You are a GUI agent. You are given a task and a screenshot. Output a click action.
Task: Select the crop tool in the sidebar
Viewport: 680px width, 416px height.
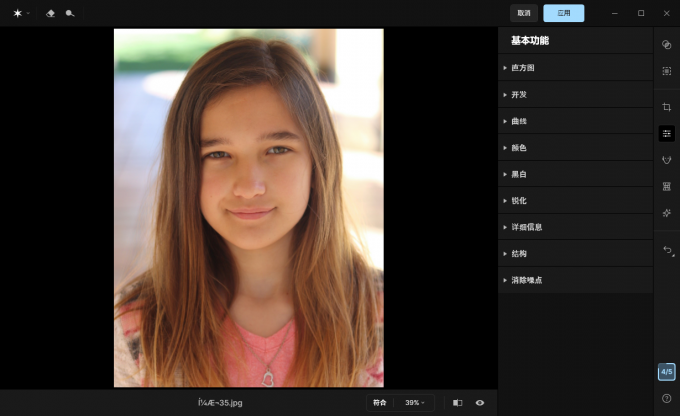[667, 107]
